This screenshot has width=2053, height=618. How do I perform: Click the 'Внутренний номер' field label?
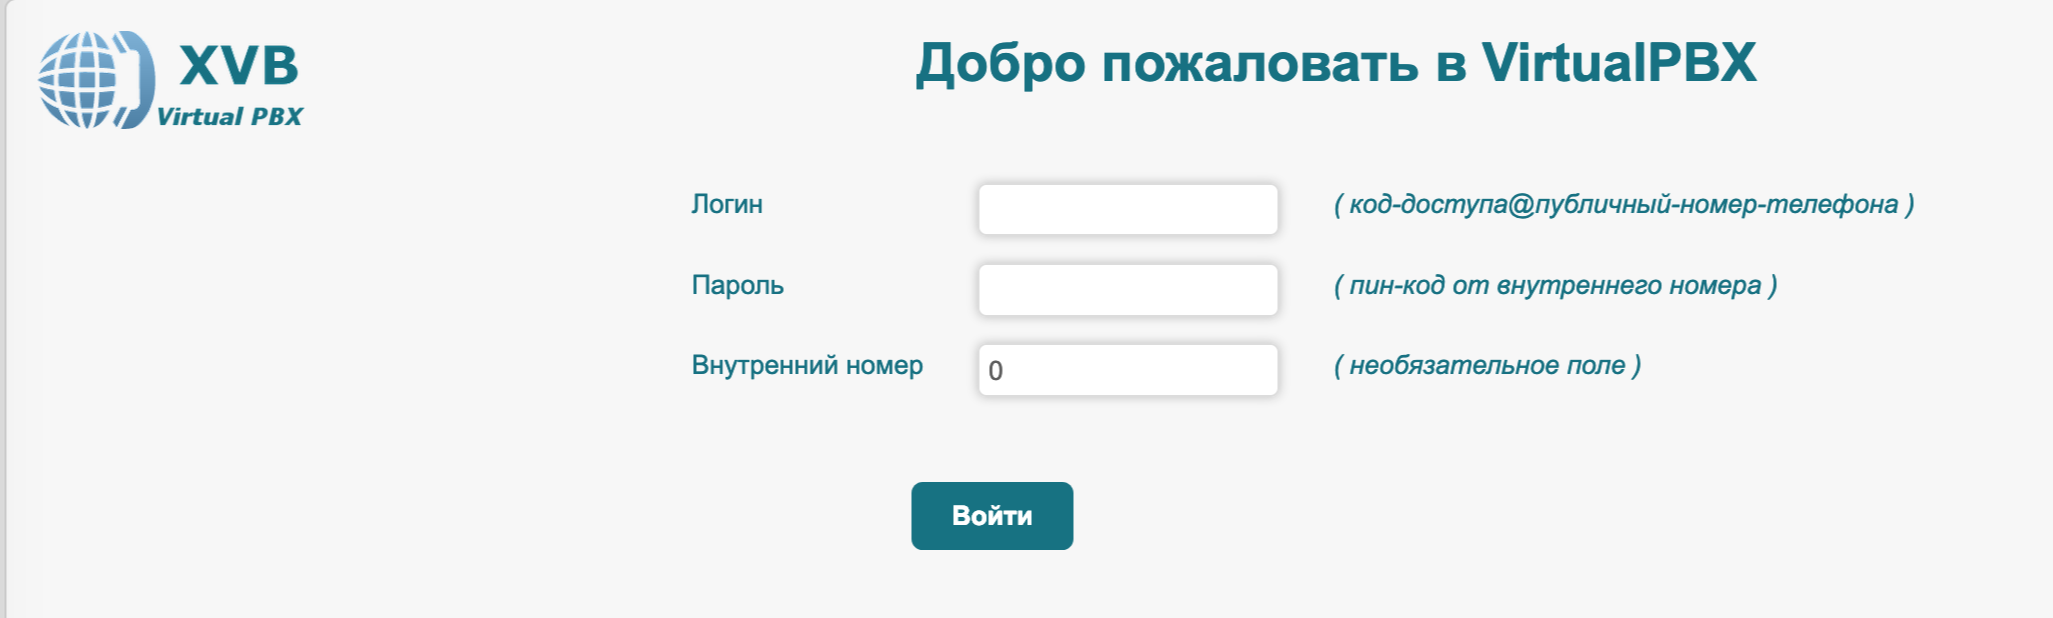point(807,365)
